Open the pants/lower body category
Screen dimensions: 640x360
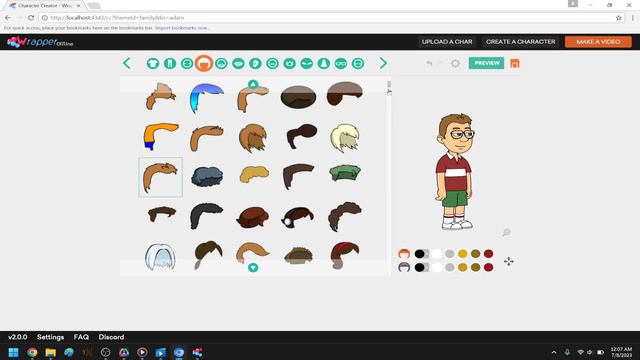(x=170, y=63)
